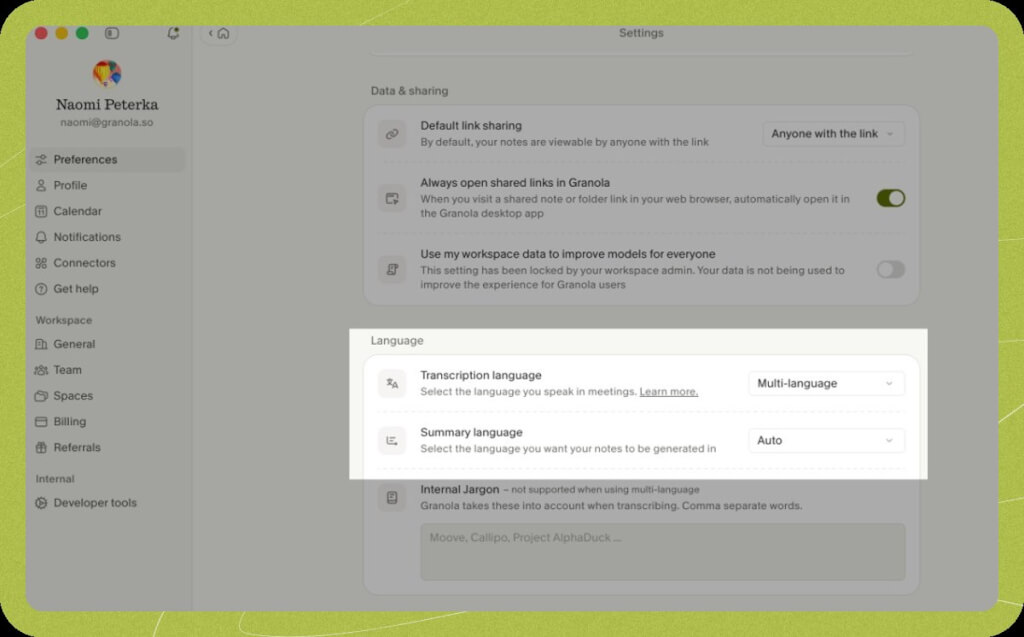Follow the Learn more link
This screenshot has width=1024, height=637.
[669, 392]
